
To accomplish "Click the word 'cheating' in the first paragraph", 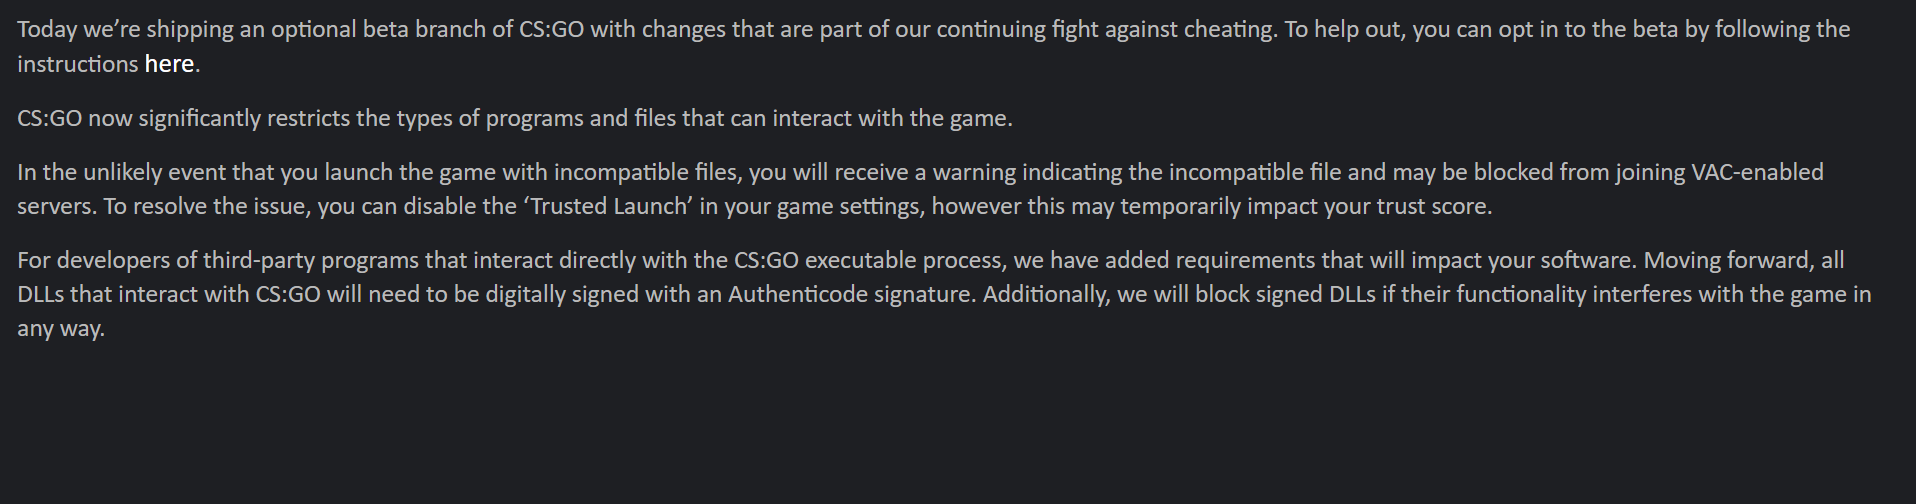I will point(1230,30).
